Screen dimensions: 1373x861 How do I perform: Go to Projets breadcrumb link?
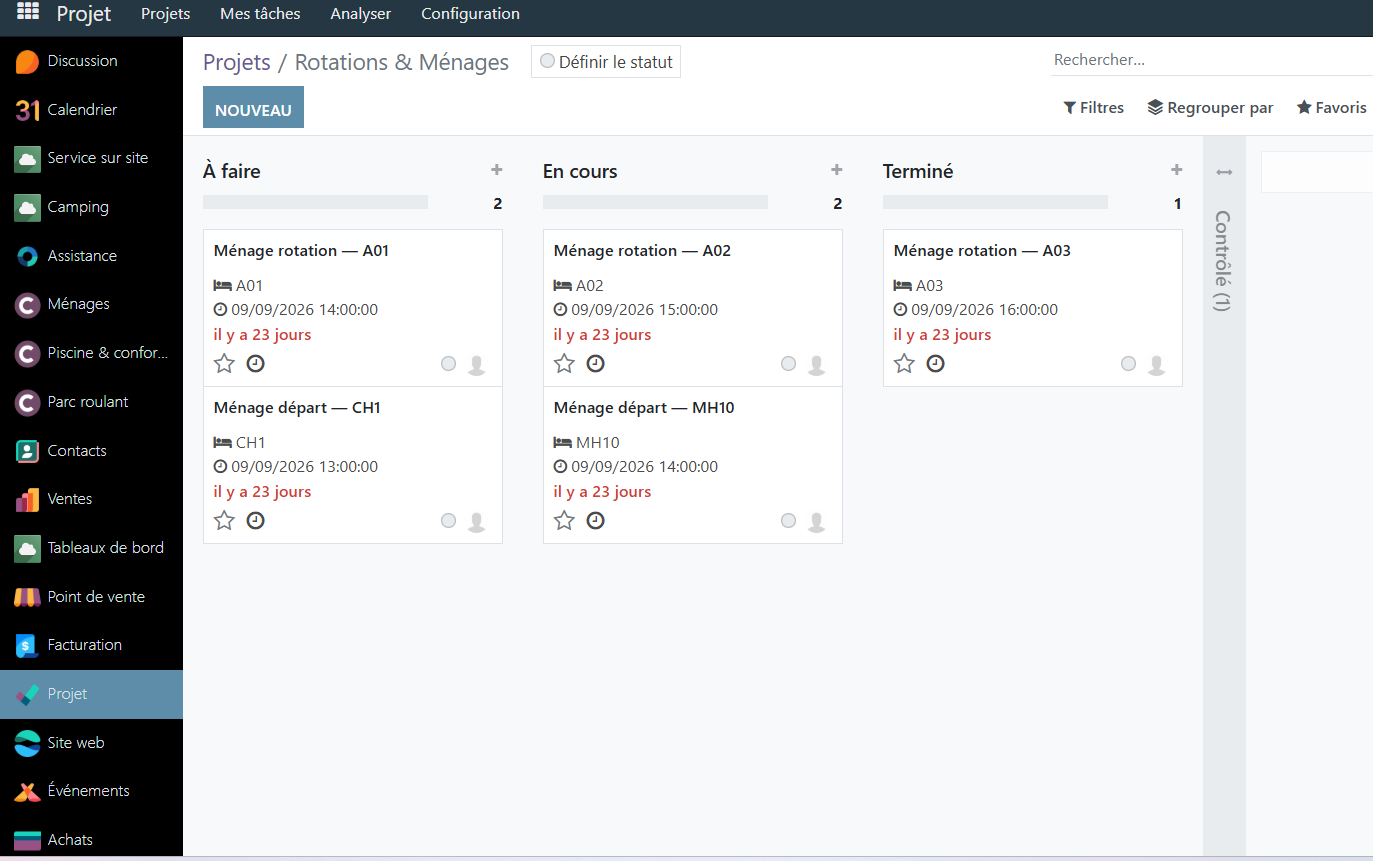[x=237, y=62]
